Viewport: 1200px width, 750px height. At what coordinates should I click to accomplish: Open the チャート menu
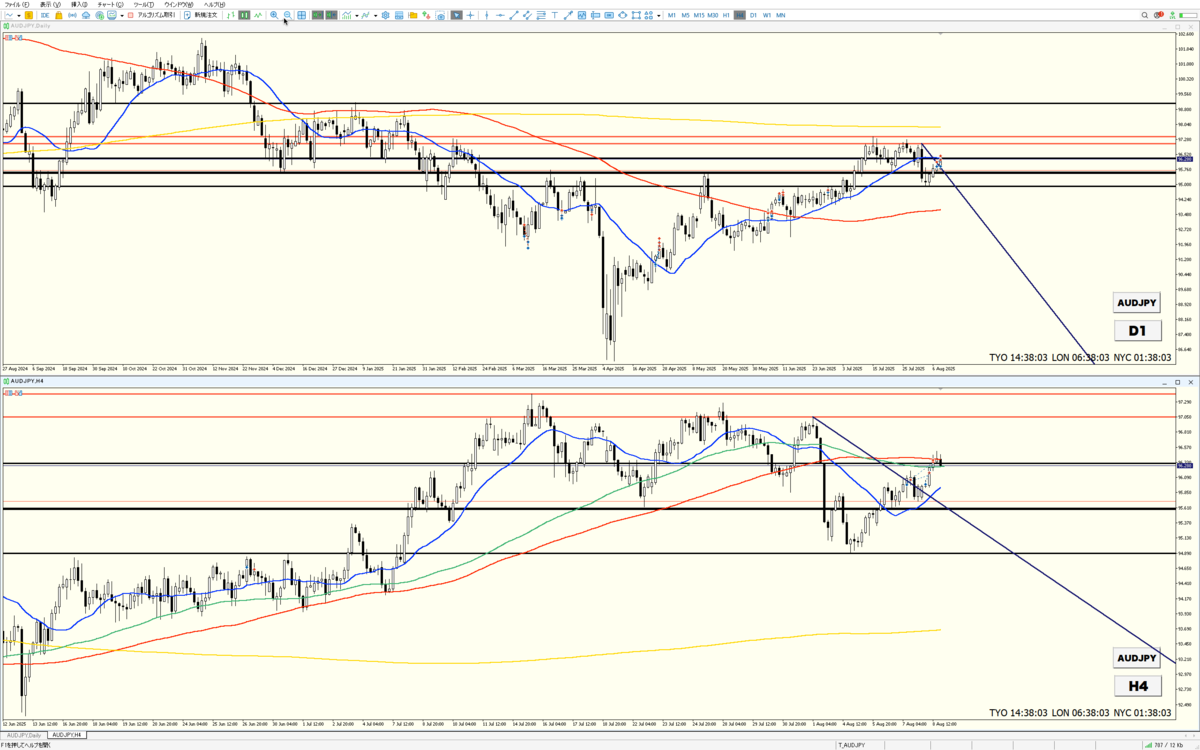coord(110,5)
